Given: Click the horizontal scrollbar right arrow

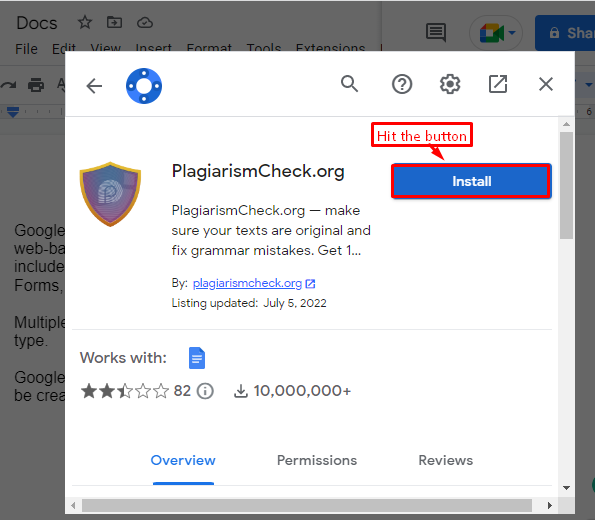Looking at the screenshot, I should click(549, 505).
